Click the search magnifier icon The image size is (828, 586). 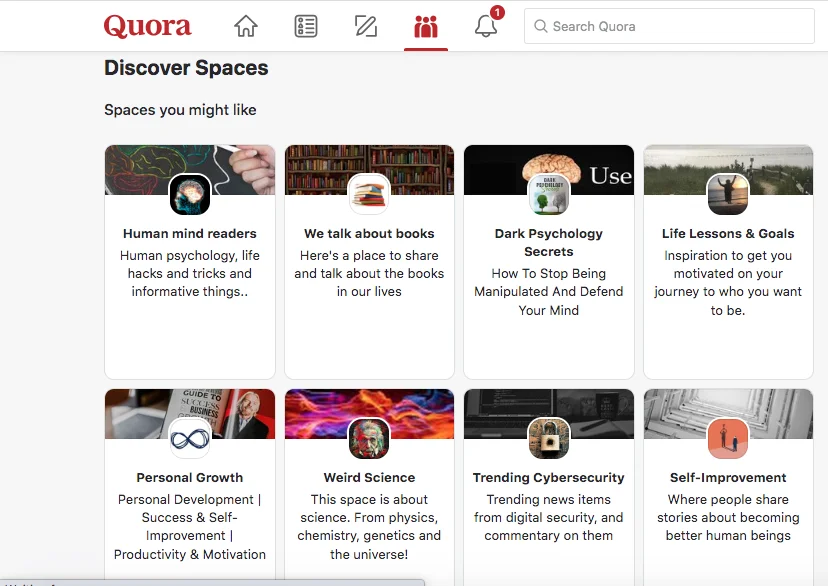pos(540,26)
